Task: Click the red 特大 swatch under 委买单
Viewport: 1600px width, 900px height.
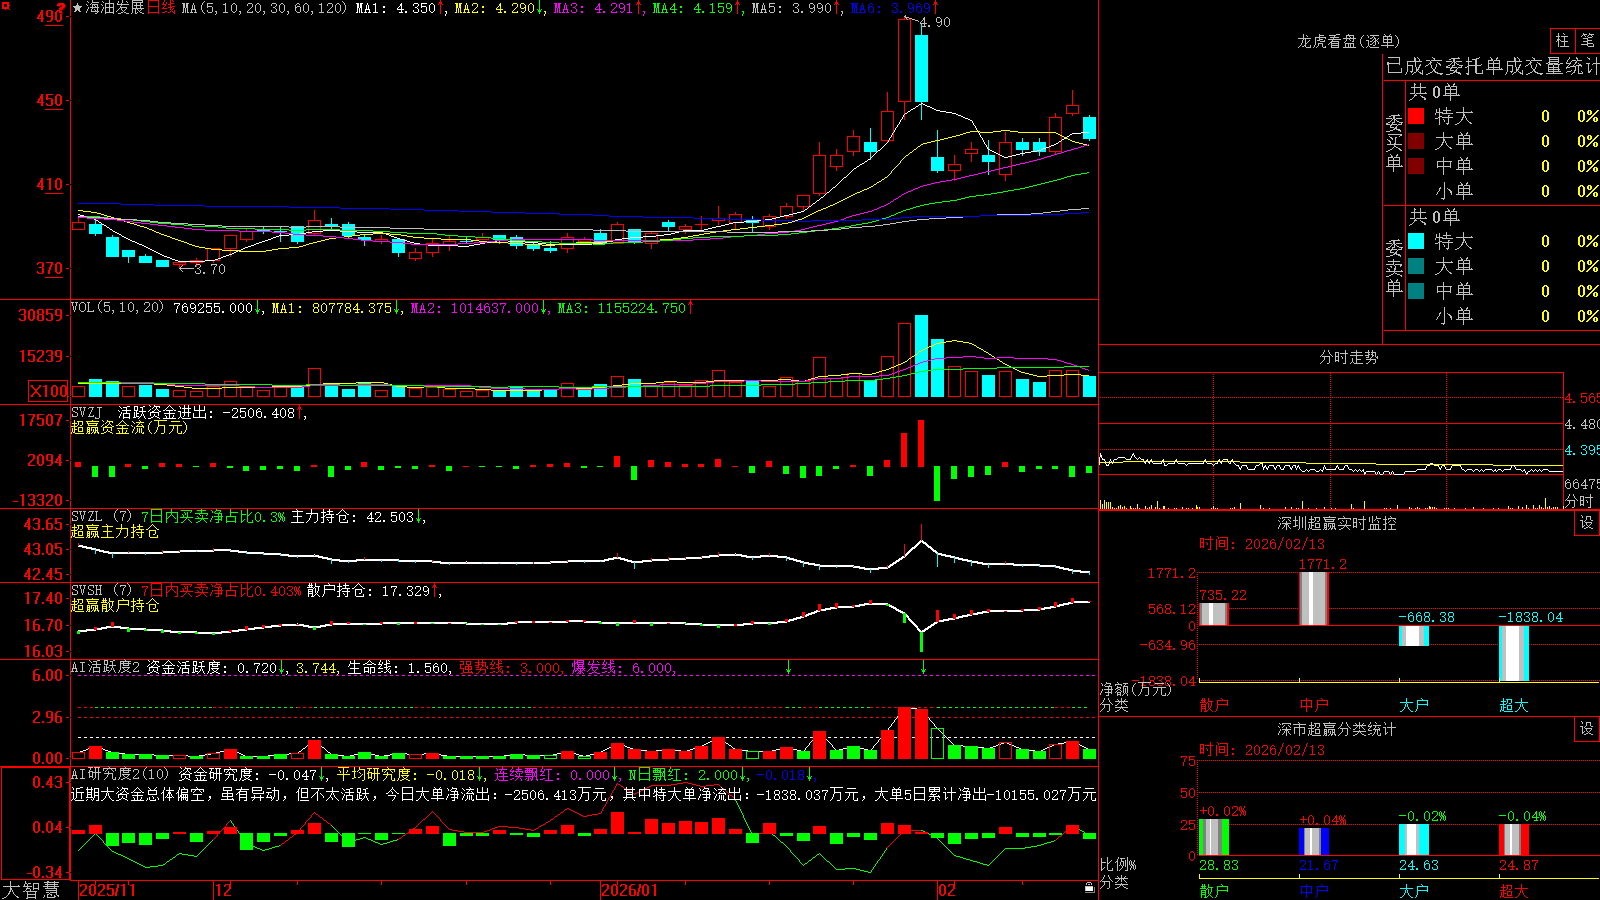Action: click(1416, 116)
